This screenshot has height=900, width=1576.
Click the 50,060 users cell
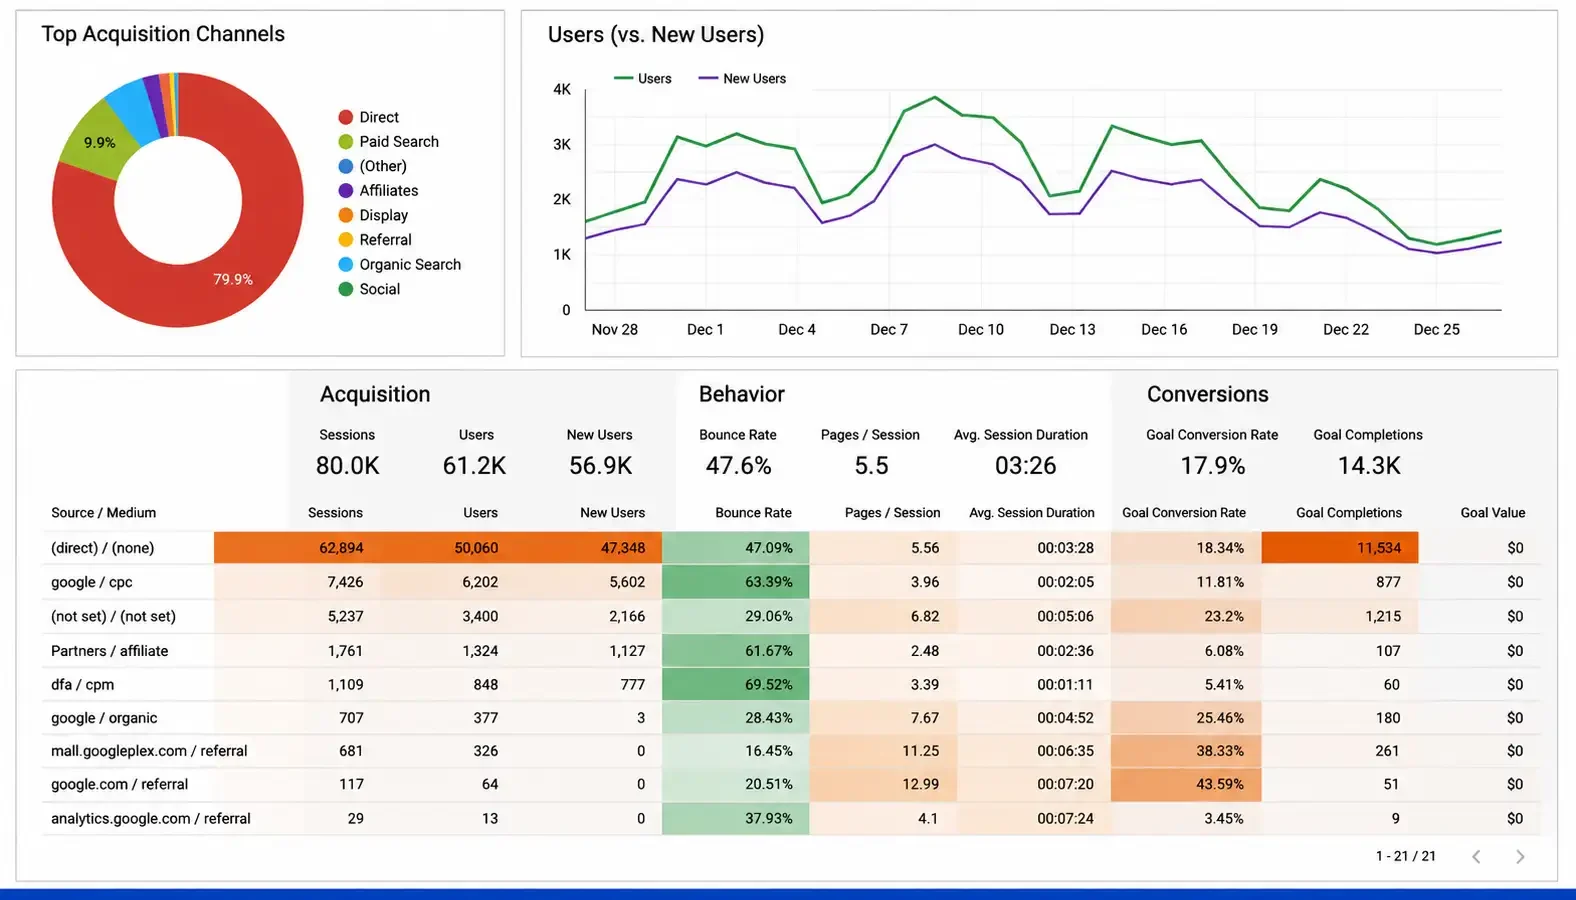coord(476,548)
